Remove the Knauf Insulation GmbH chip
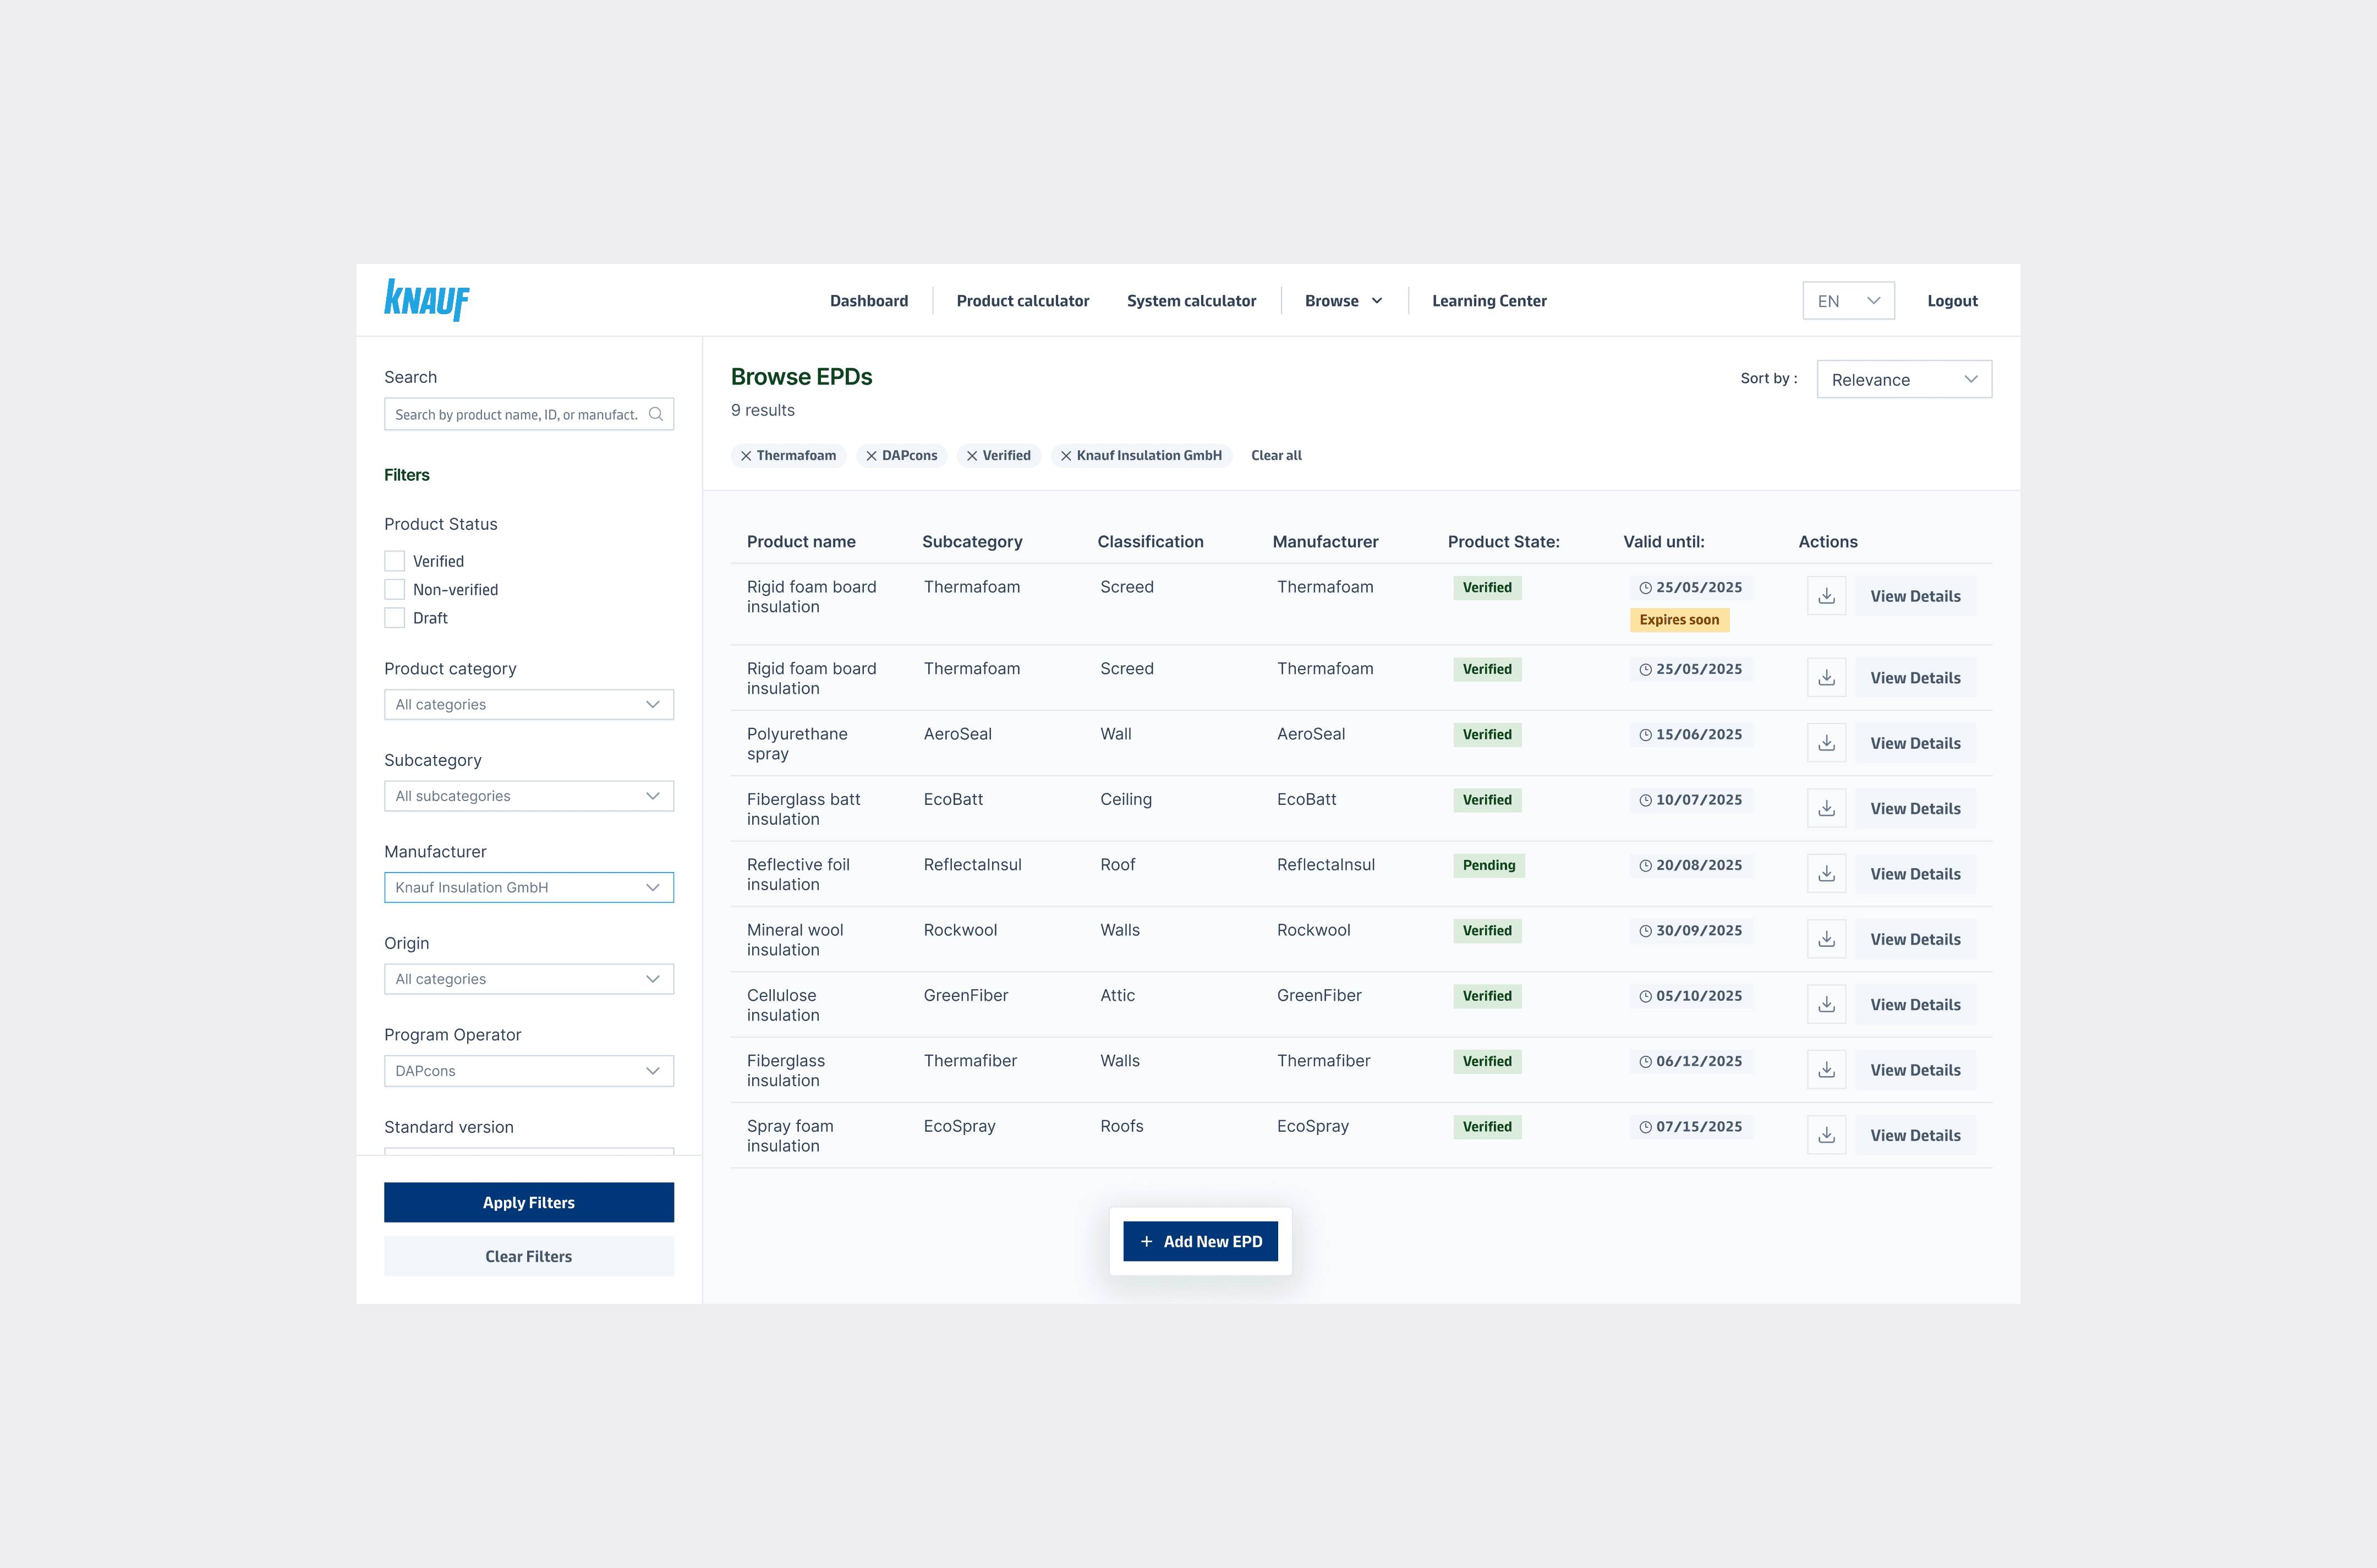The image size is (2377, 1568). coord(1066,456)
